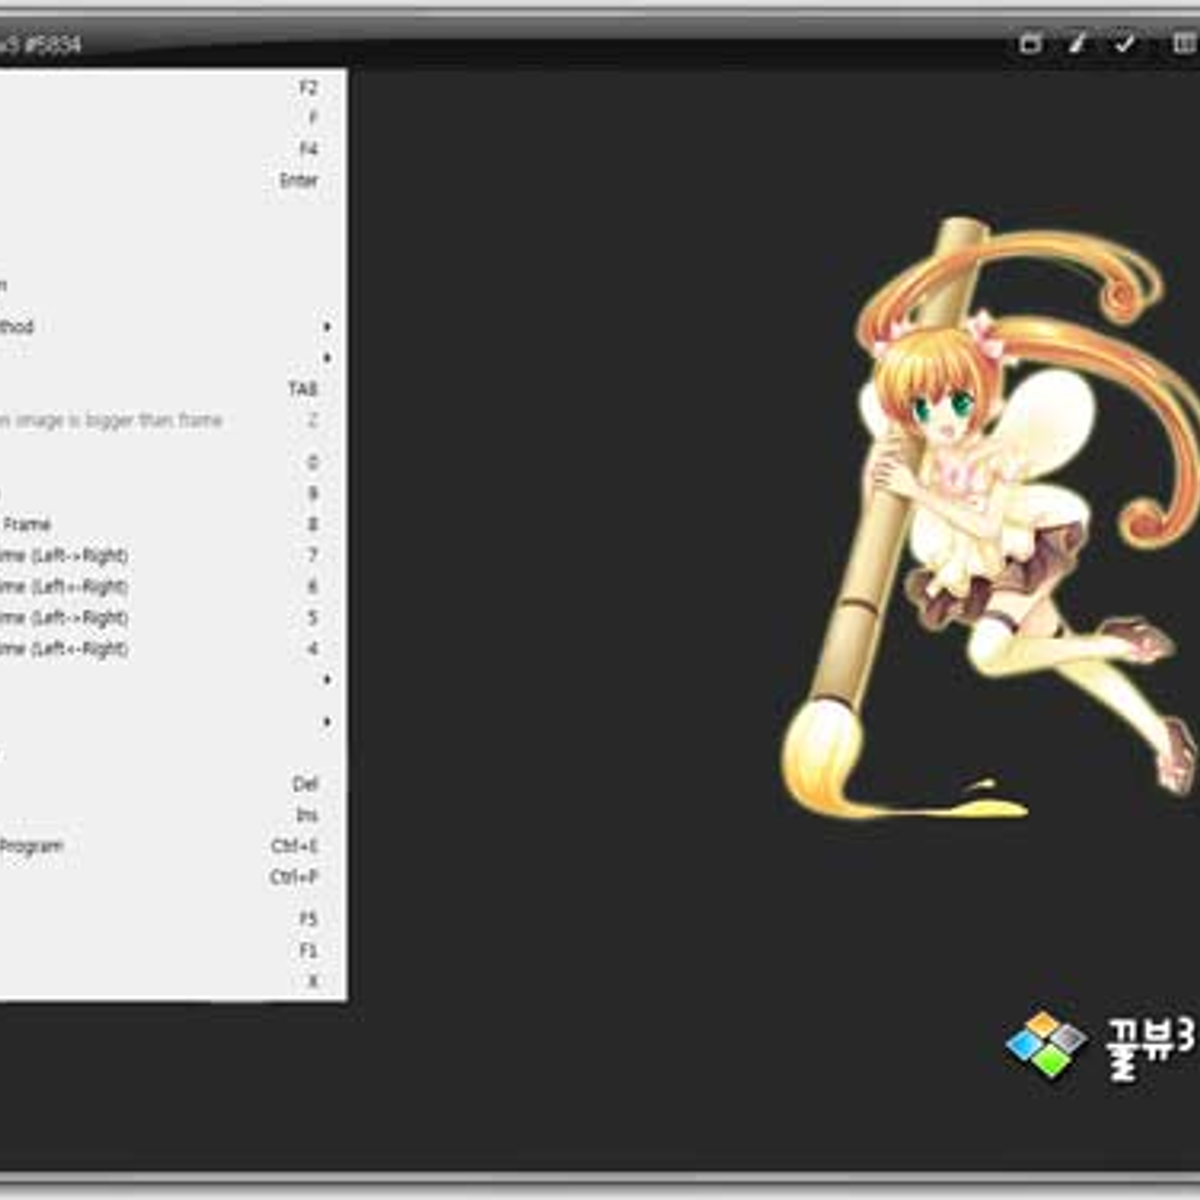Click the columns panel icon at top right

click(x=1184, y=43)
